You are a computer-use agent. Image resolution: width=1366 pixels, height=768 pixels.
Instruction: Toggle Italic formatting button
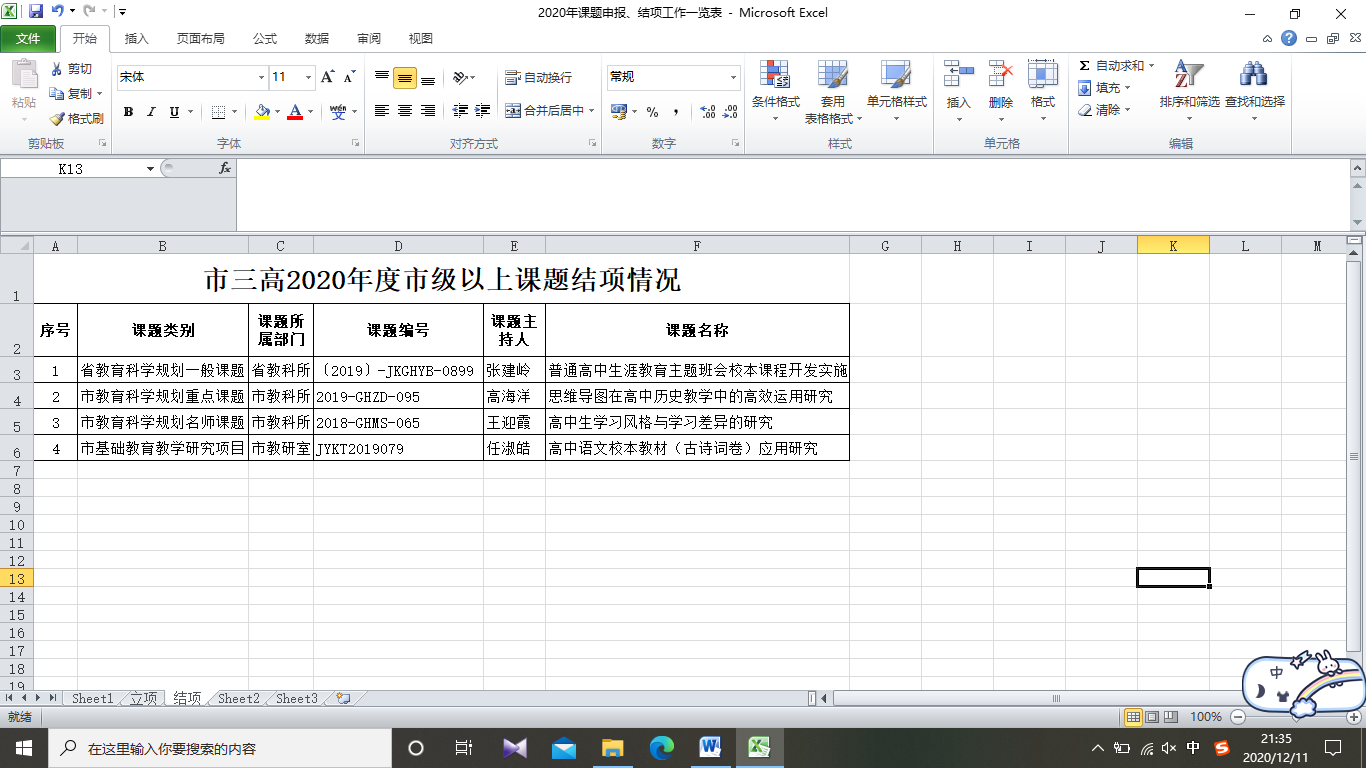pos(151,112)
